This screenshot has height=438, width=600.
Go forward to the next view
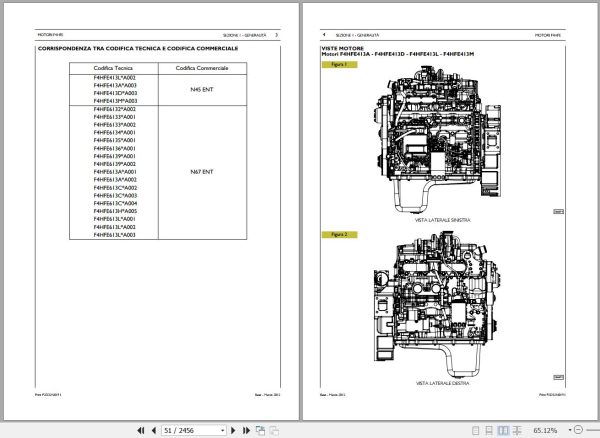click(274, 430)
